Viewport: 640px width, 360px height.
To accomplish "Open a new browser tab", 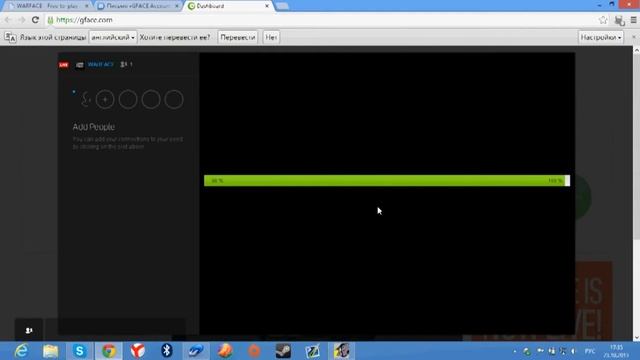I will [282, 6].
